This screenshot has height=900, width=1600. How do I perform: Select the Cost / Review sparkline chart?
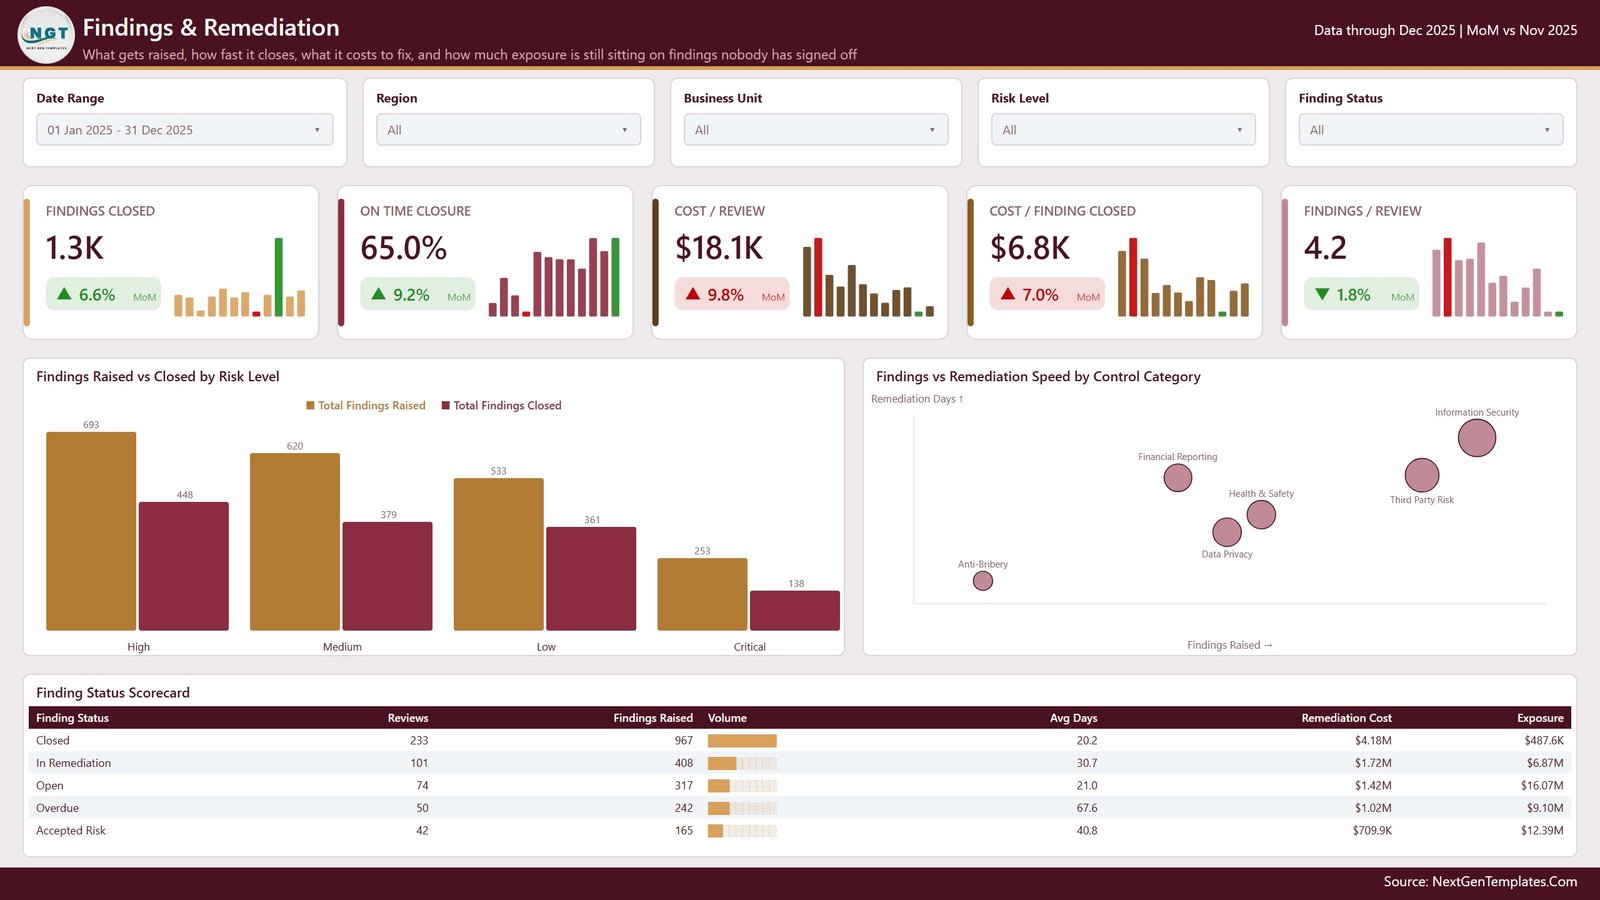pyautogui.click(x=868, y=277)
